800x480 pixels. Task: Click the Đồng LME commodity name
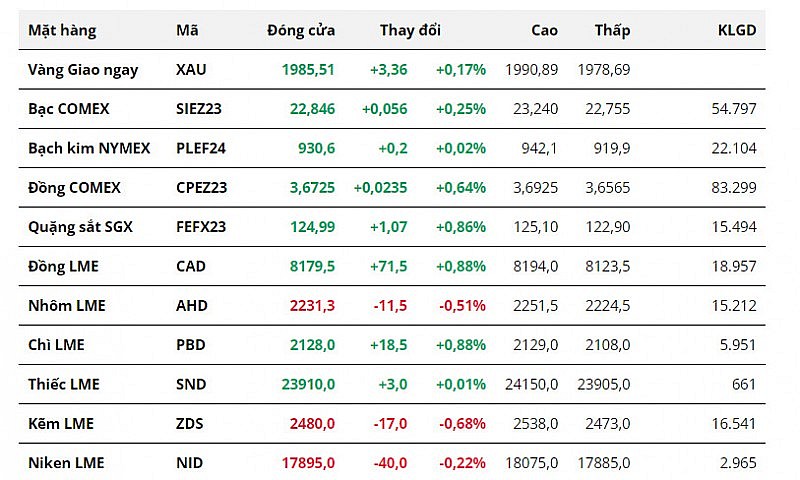pos(63,266)
